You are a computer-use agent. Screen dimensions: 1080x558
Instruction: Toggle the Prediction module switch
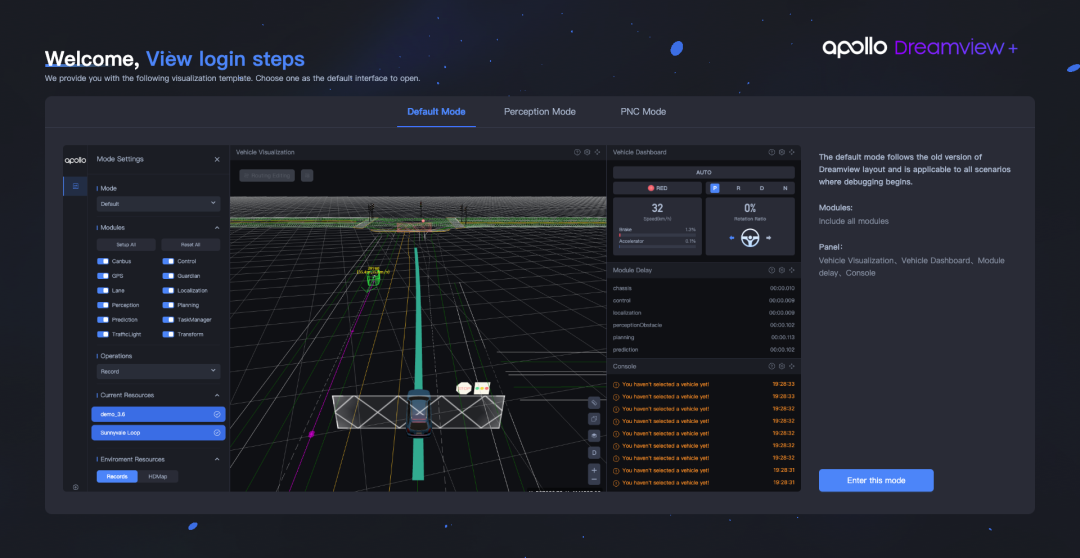coord(103,320)
